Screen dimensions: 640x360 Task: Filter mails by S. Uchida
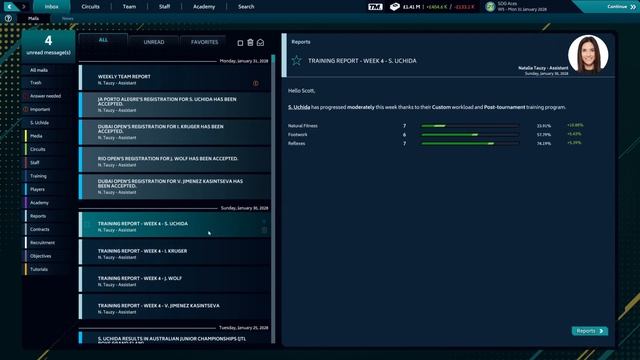tap(49, 123)
